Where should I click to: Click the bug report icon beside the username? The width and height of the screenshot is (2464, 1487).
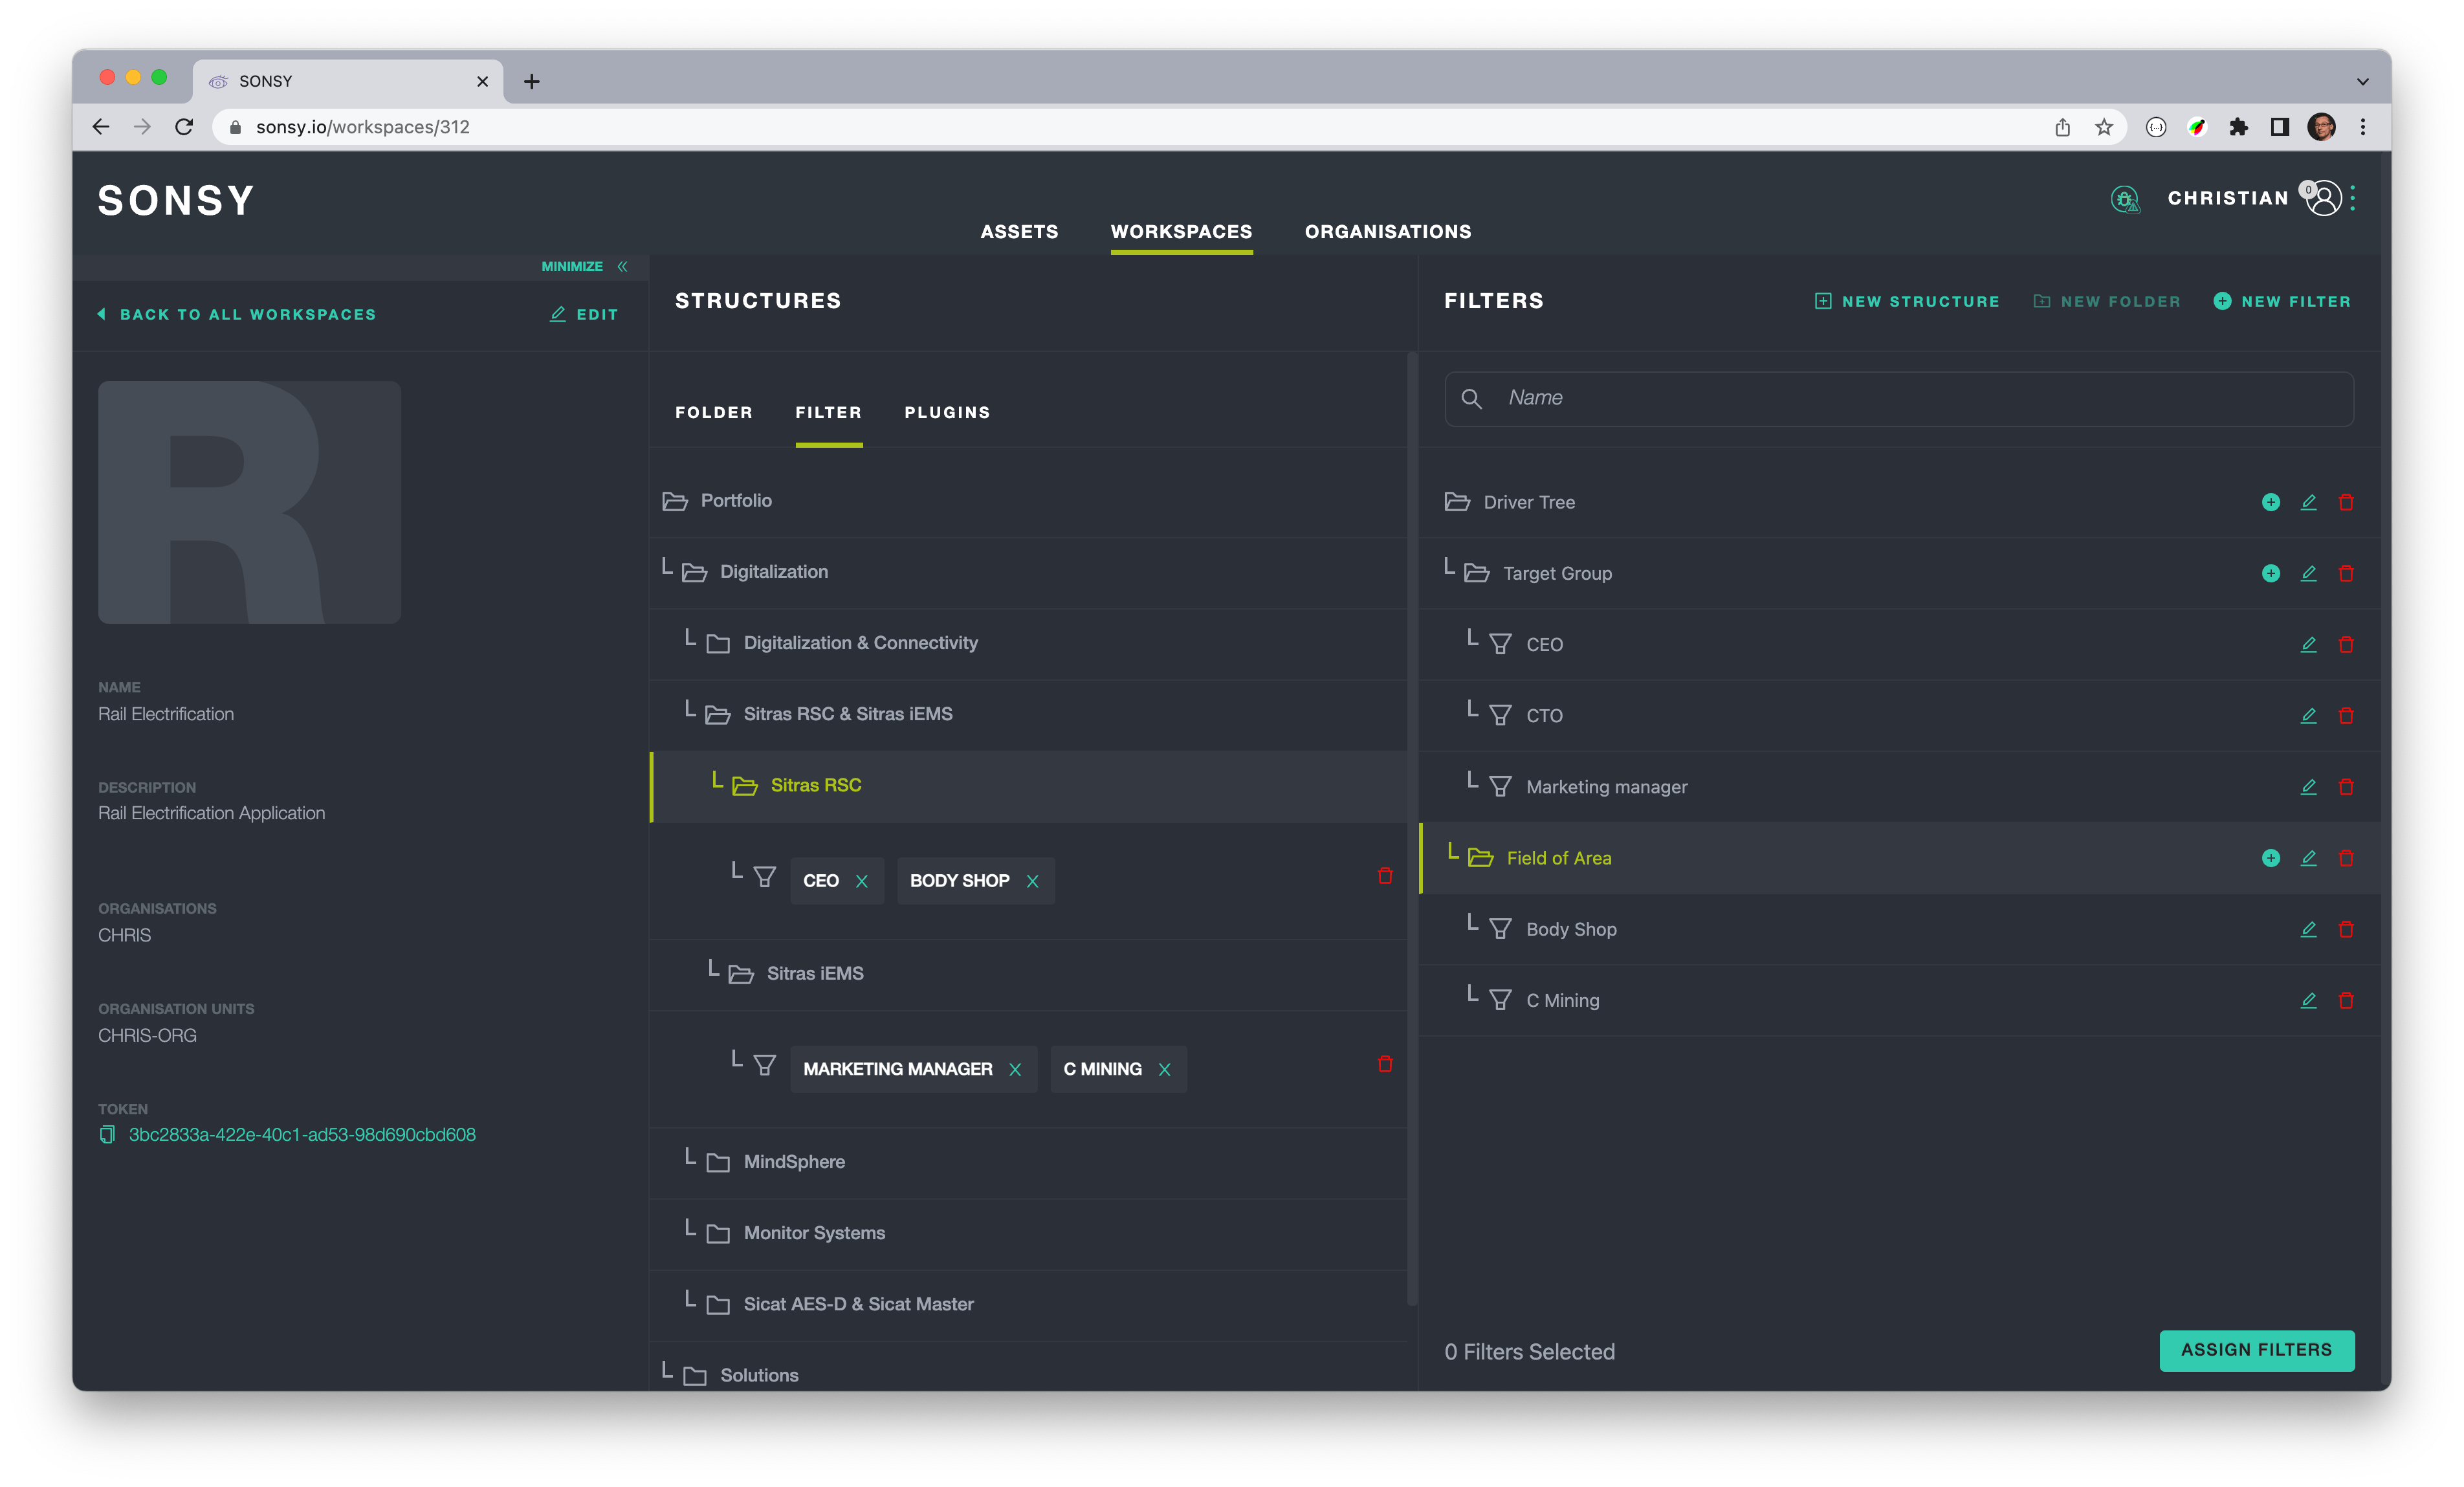click(2124, 199)
